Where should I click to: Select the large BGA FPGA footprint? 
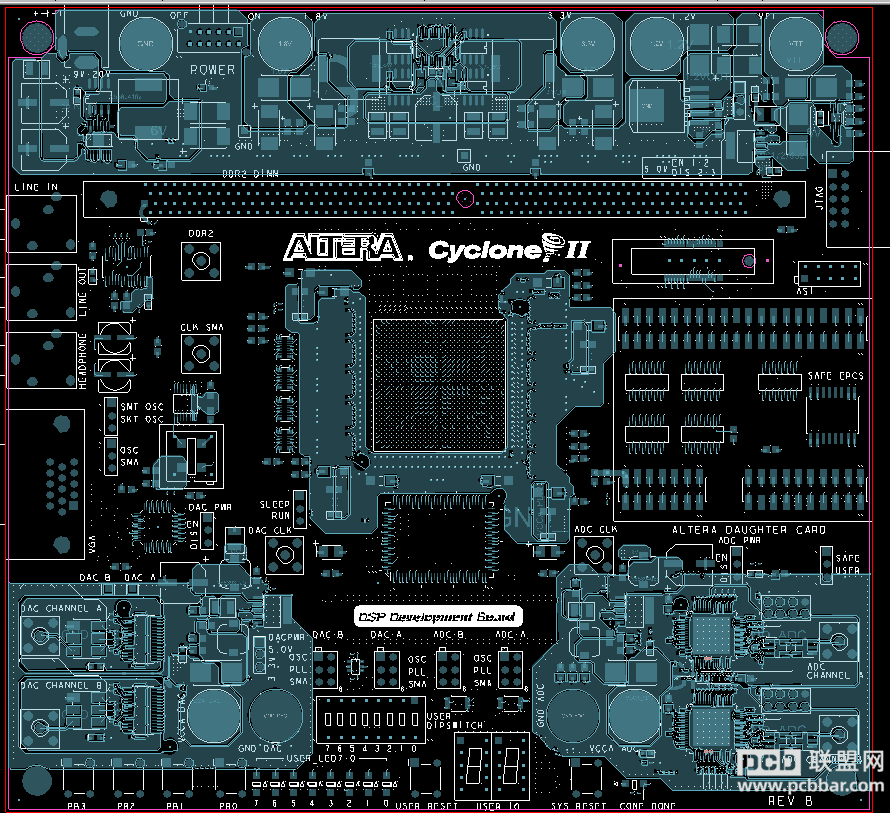coord(439,385)
